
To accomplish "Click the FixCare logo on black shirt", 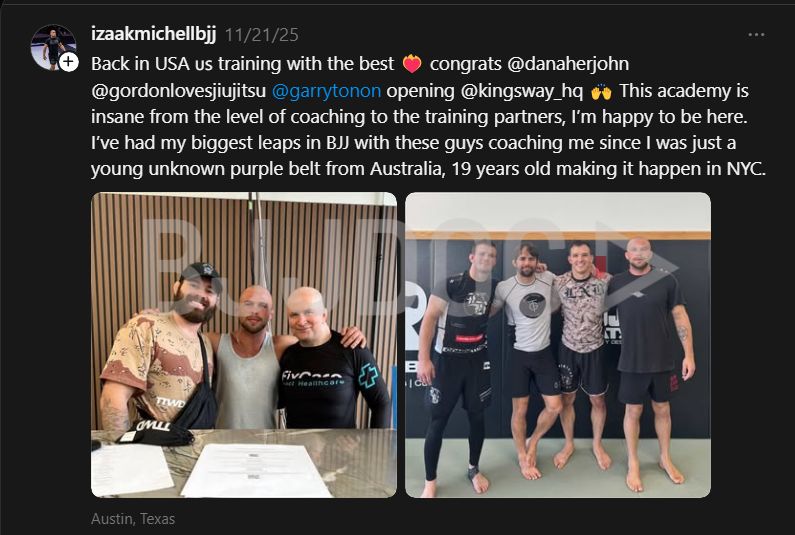I will click(x=312, y=378).
